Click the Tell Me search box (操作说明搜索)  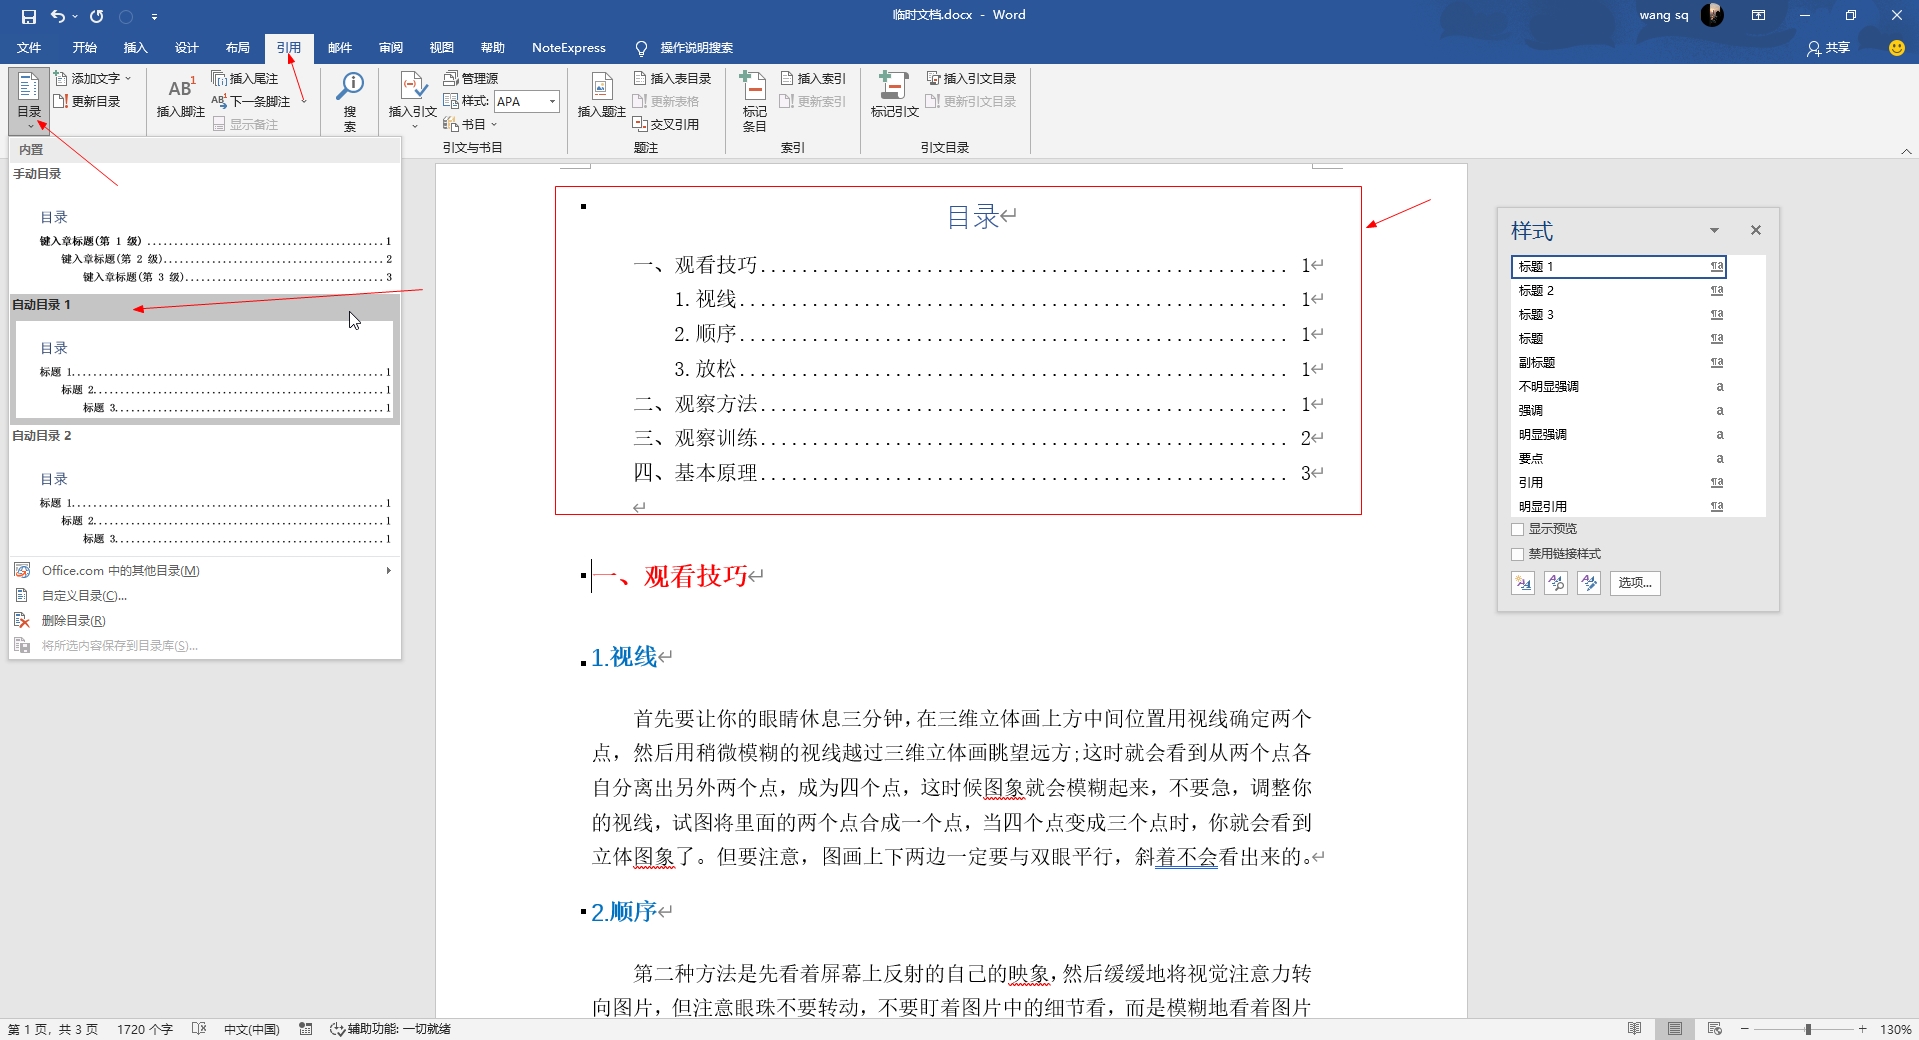(685, 48)
